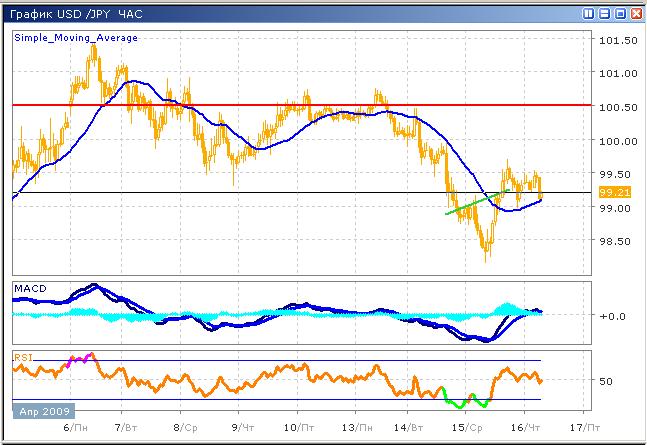Maximize the USD/JPY chart window

click(x=619, y=13)
